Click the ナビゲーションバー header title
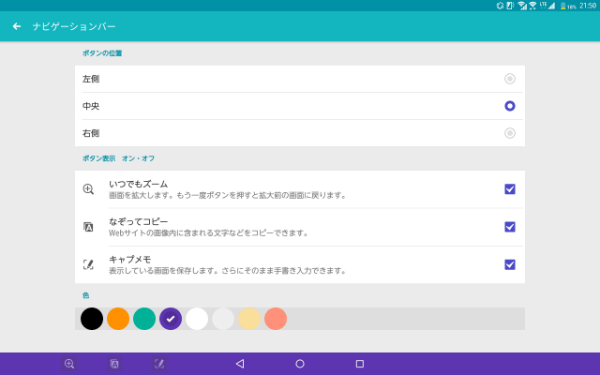Image resolution: width=600 pixels, height=375 pixels. (74, 26)
